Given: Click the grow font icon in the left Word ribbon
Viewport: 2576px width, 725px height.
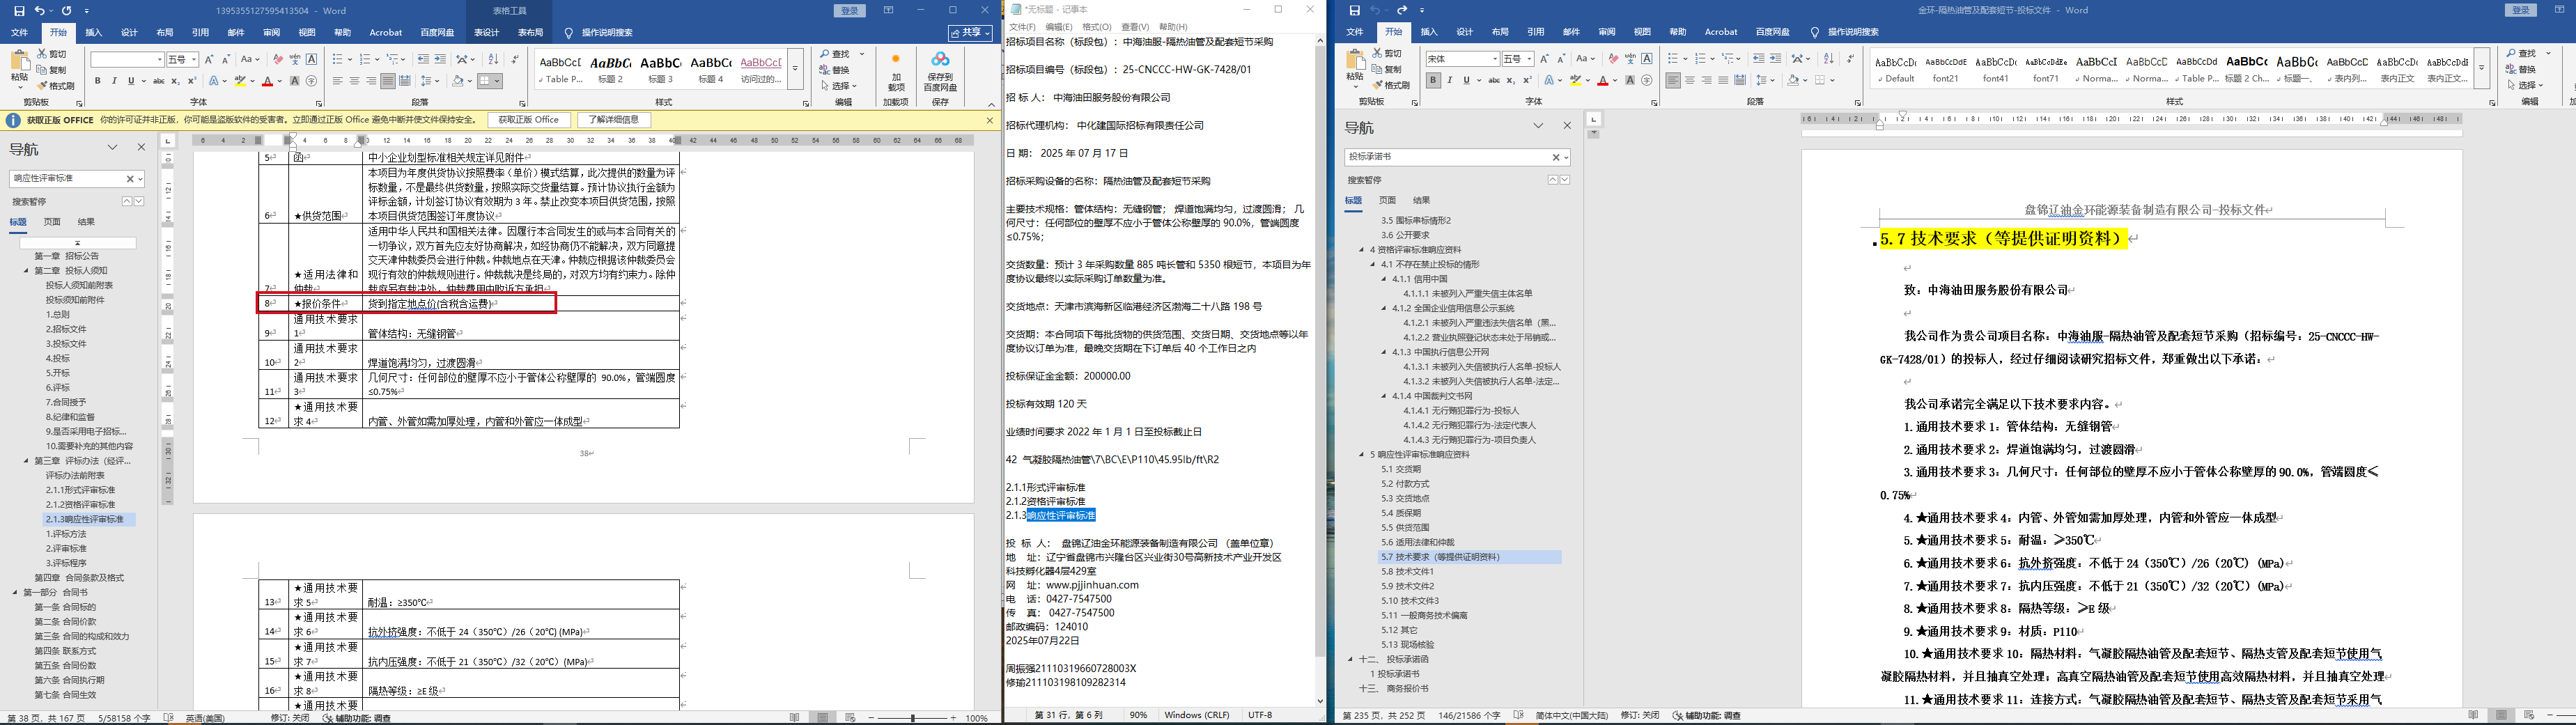Looking at the screenshot, I should [210, 60].
